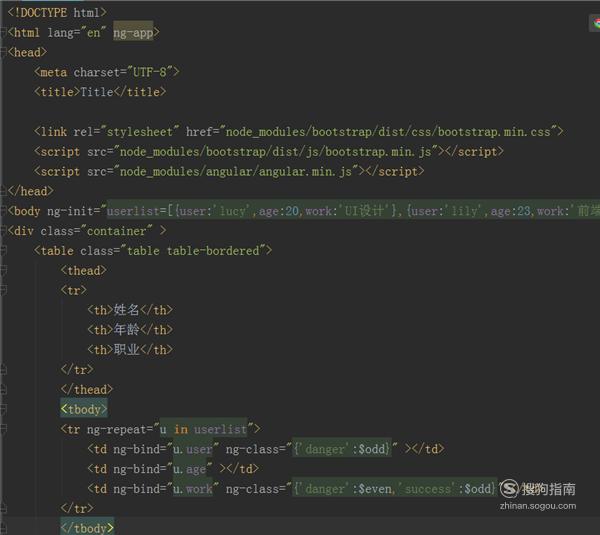Click 'danger':$even in work ng-class
This screenshot has width=600, height=535.
pos(348,489)
